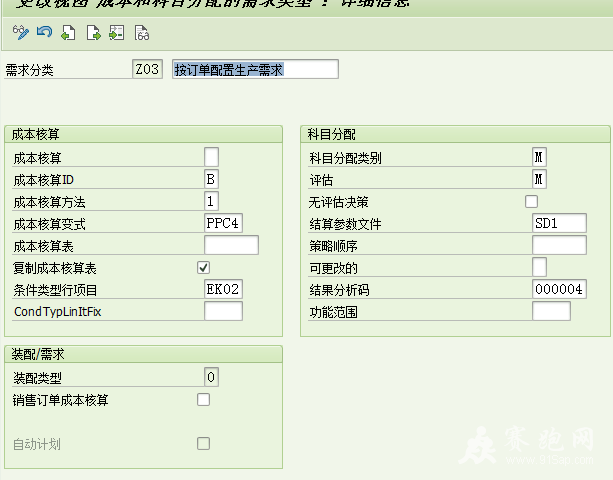This screenshot has height=480, width=613.
Task: Click the 成本核算变式 field PPC4
Action: click(x=223, y=223)
